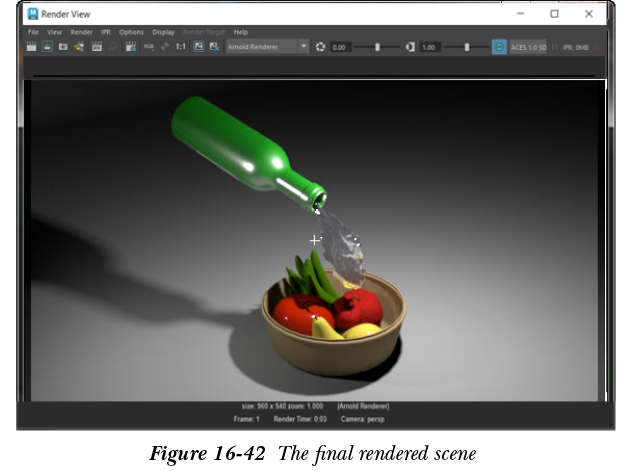Click the Display RGB channels icon
Viewport: 627px width, 471px height.
pyautogui.click(x=148, y=47)
